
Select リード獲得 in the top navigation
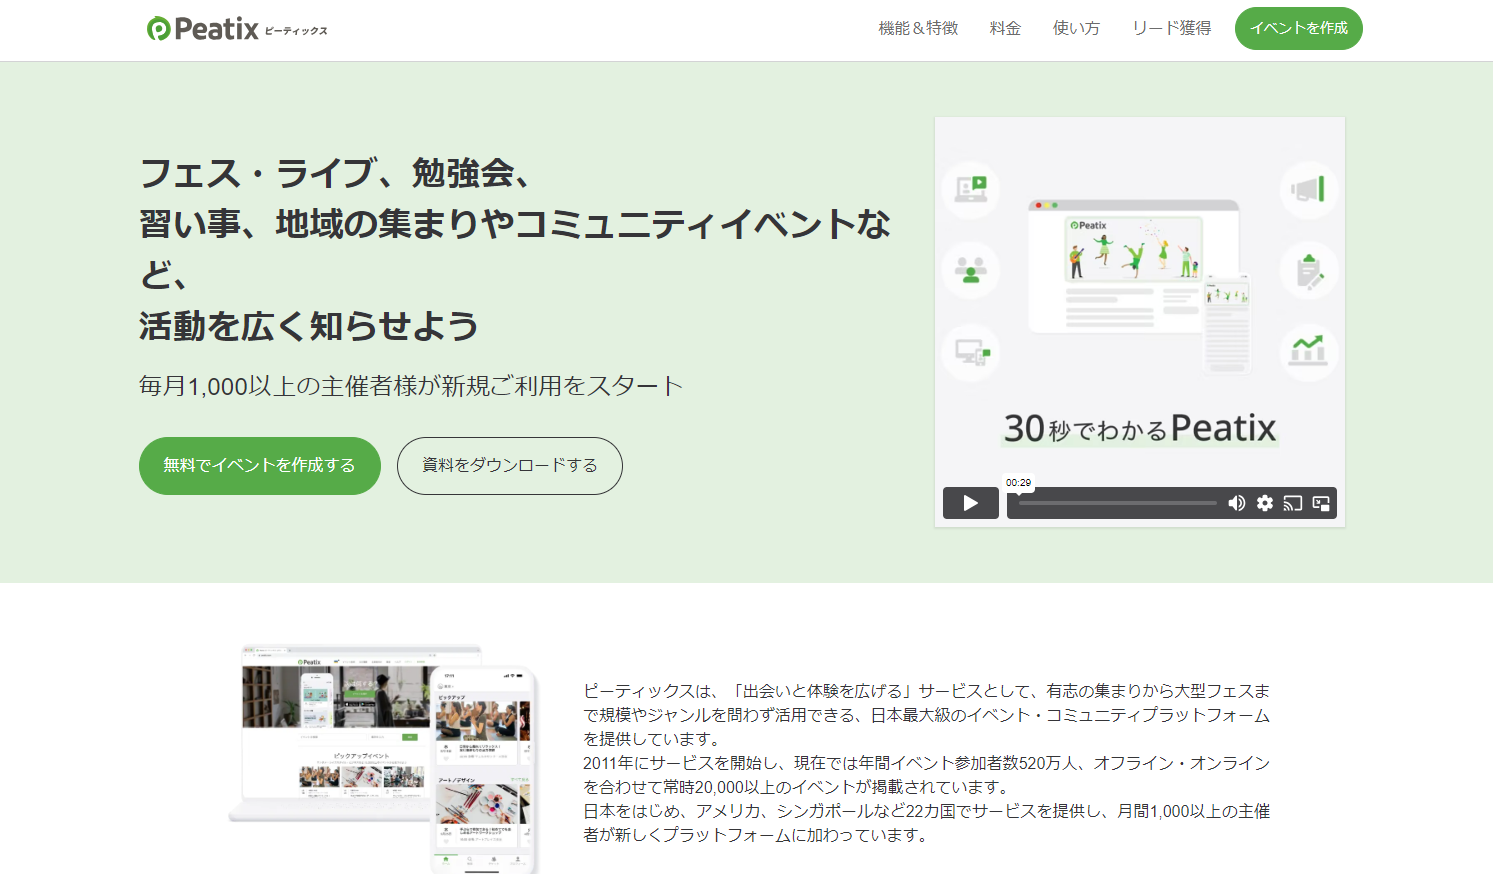1171,28
